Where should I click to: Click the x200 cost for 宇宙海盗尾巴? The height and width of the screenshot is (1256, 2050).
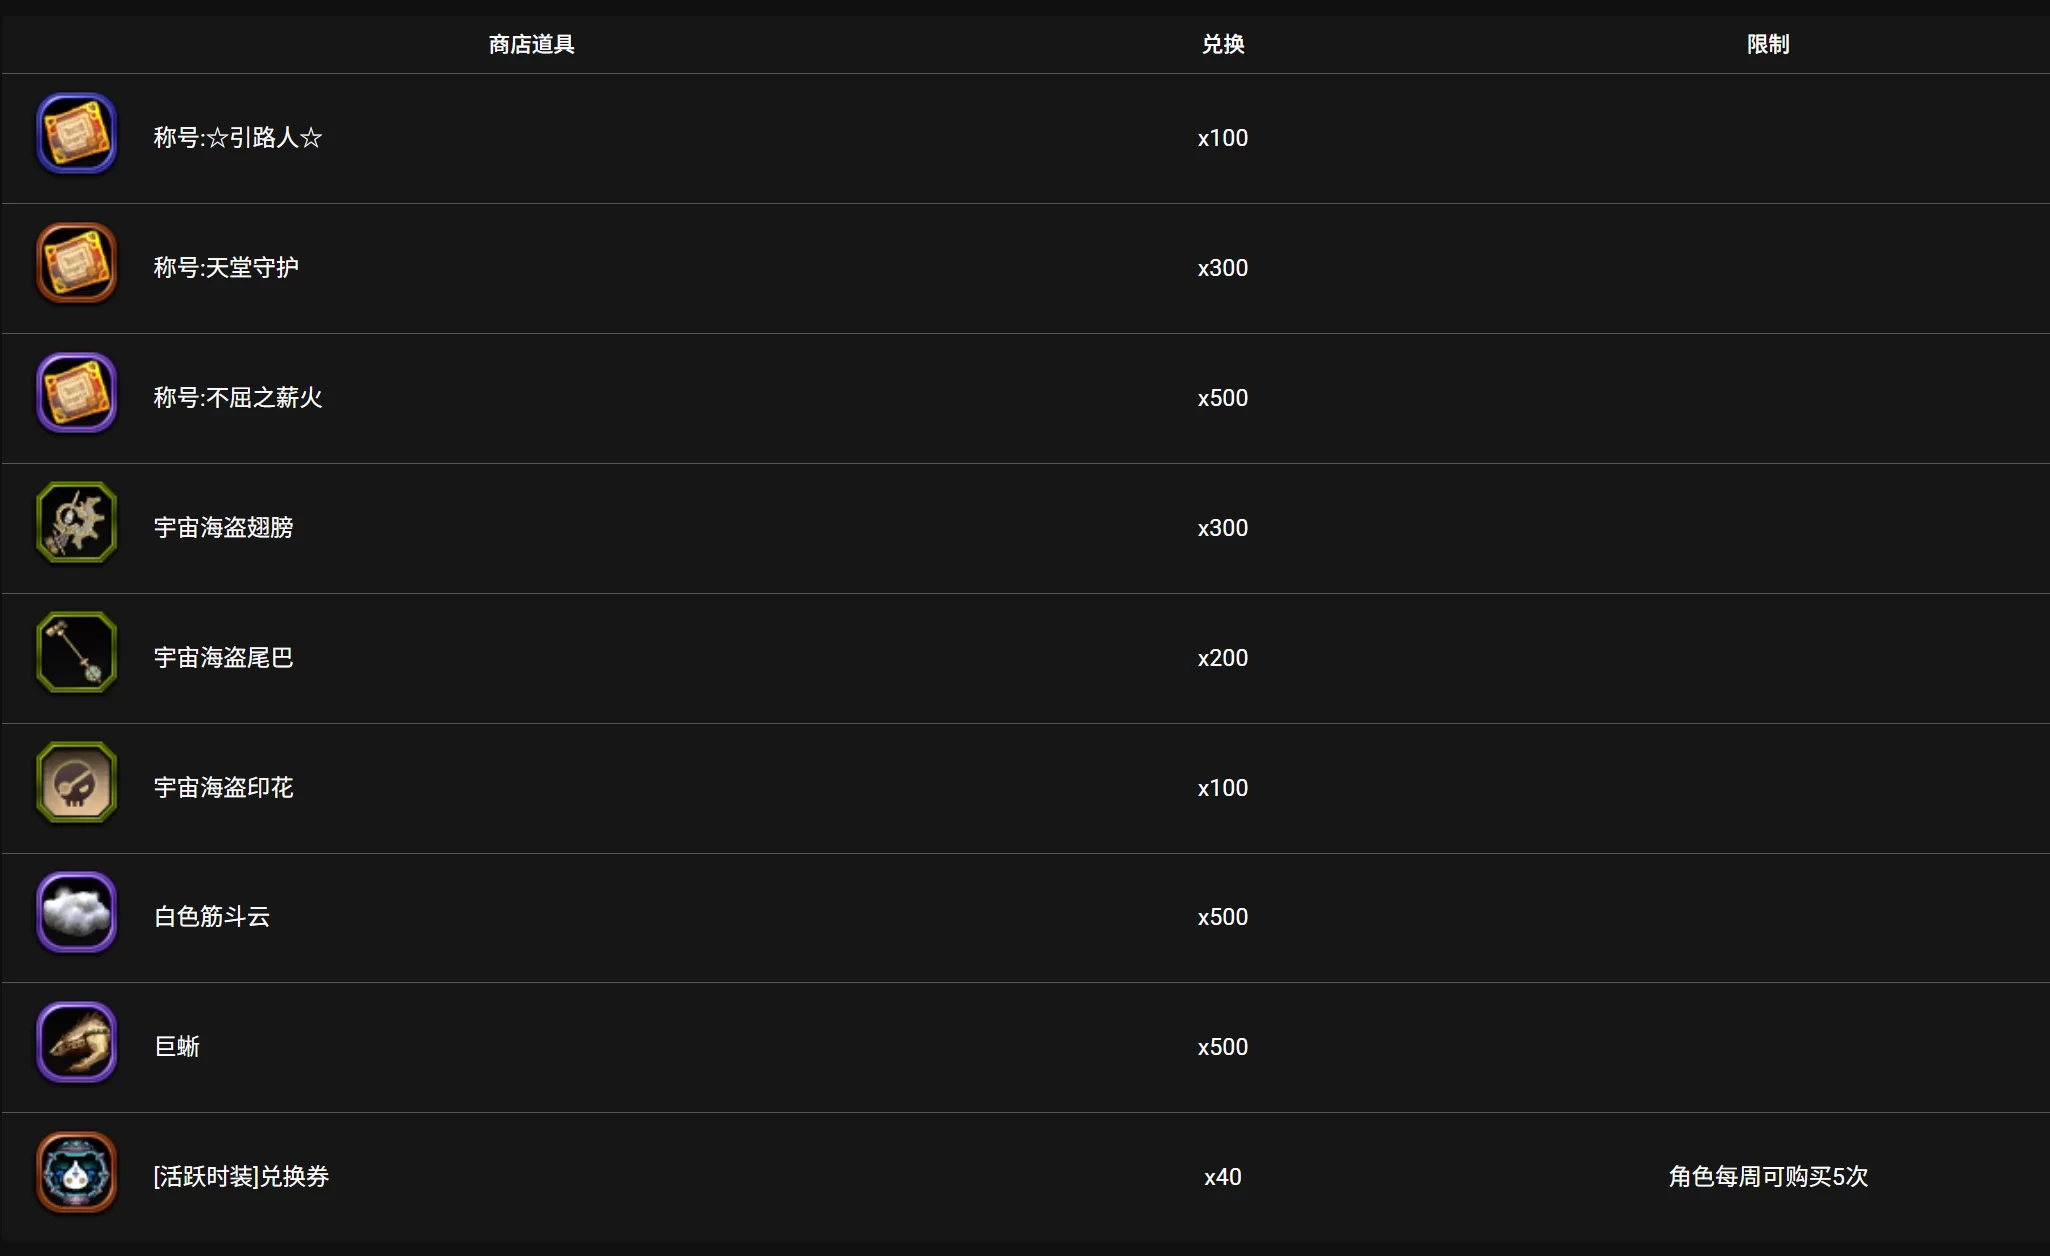coord(1222,658)
